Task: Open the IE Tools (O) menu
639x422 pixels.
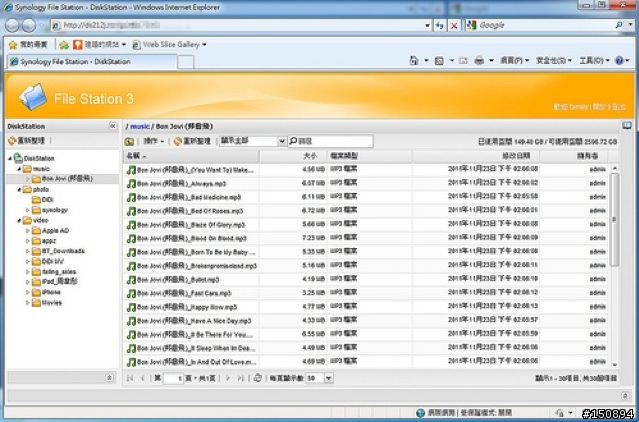Action: [x=594, y=61]
